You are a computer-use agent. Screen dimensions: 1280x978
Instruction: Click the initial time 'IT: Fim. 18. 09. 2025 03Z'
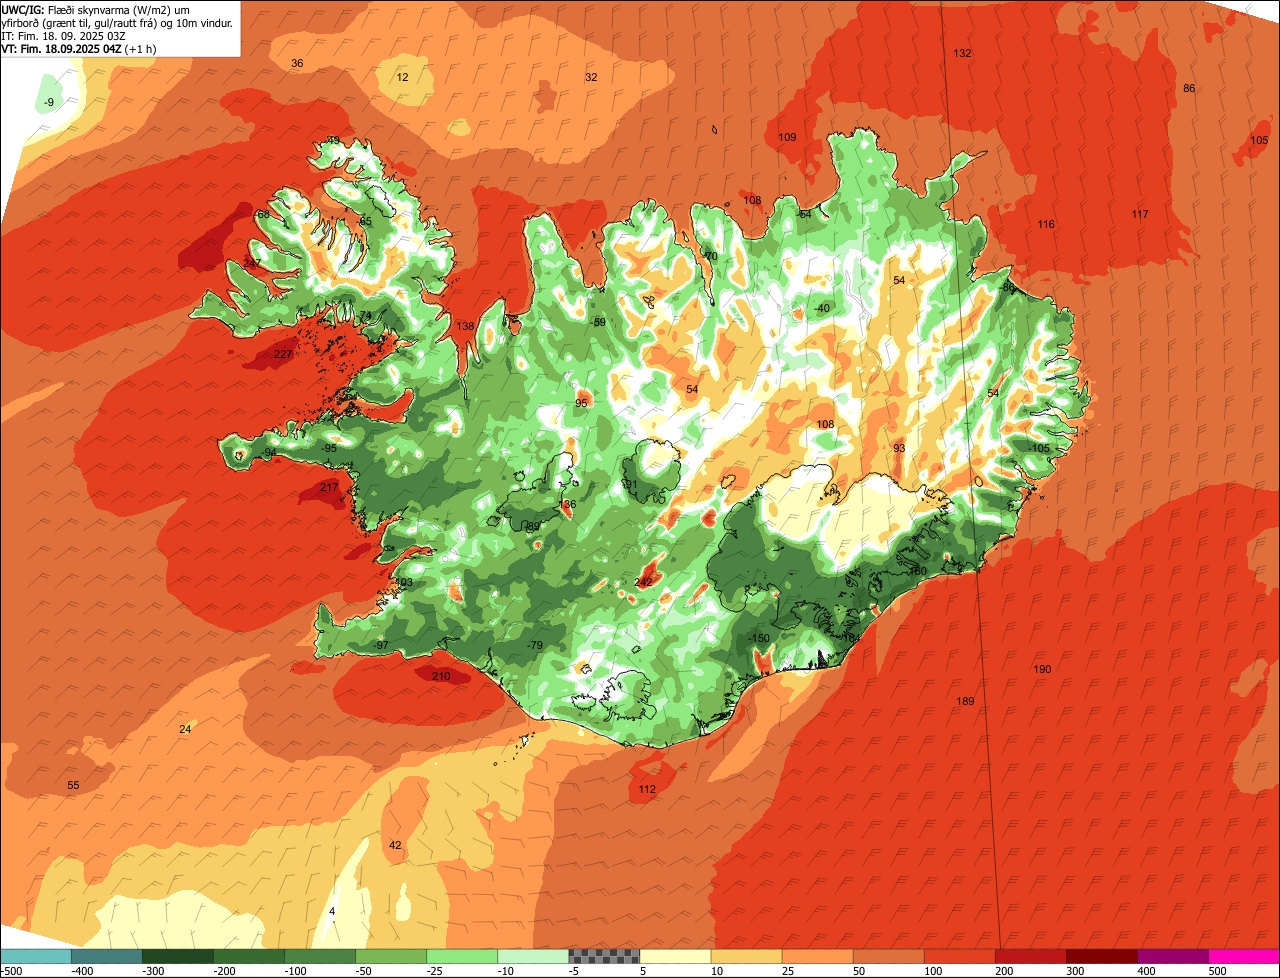(63, 36)
